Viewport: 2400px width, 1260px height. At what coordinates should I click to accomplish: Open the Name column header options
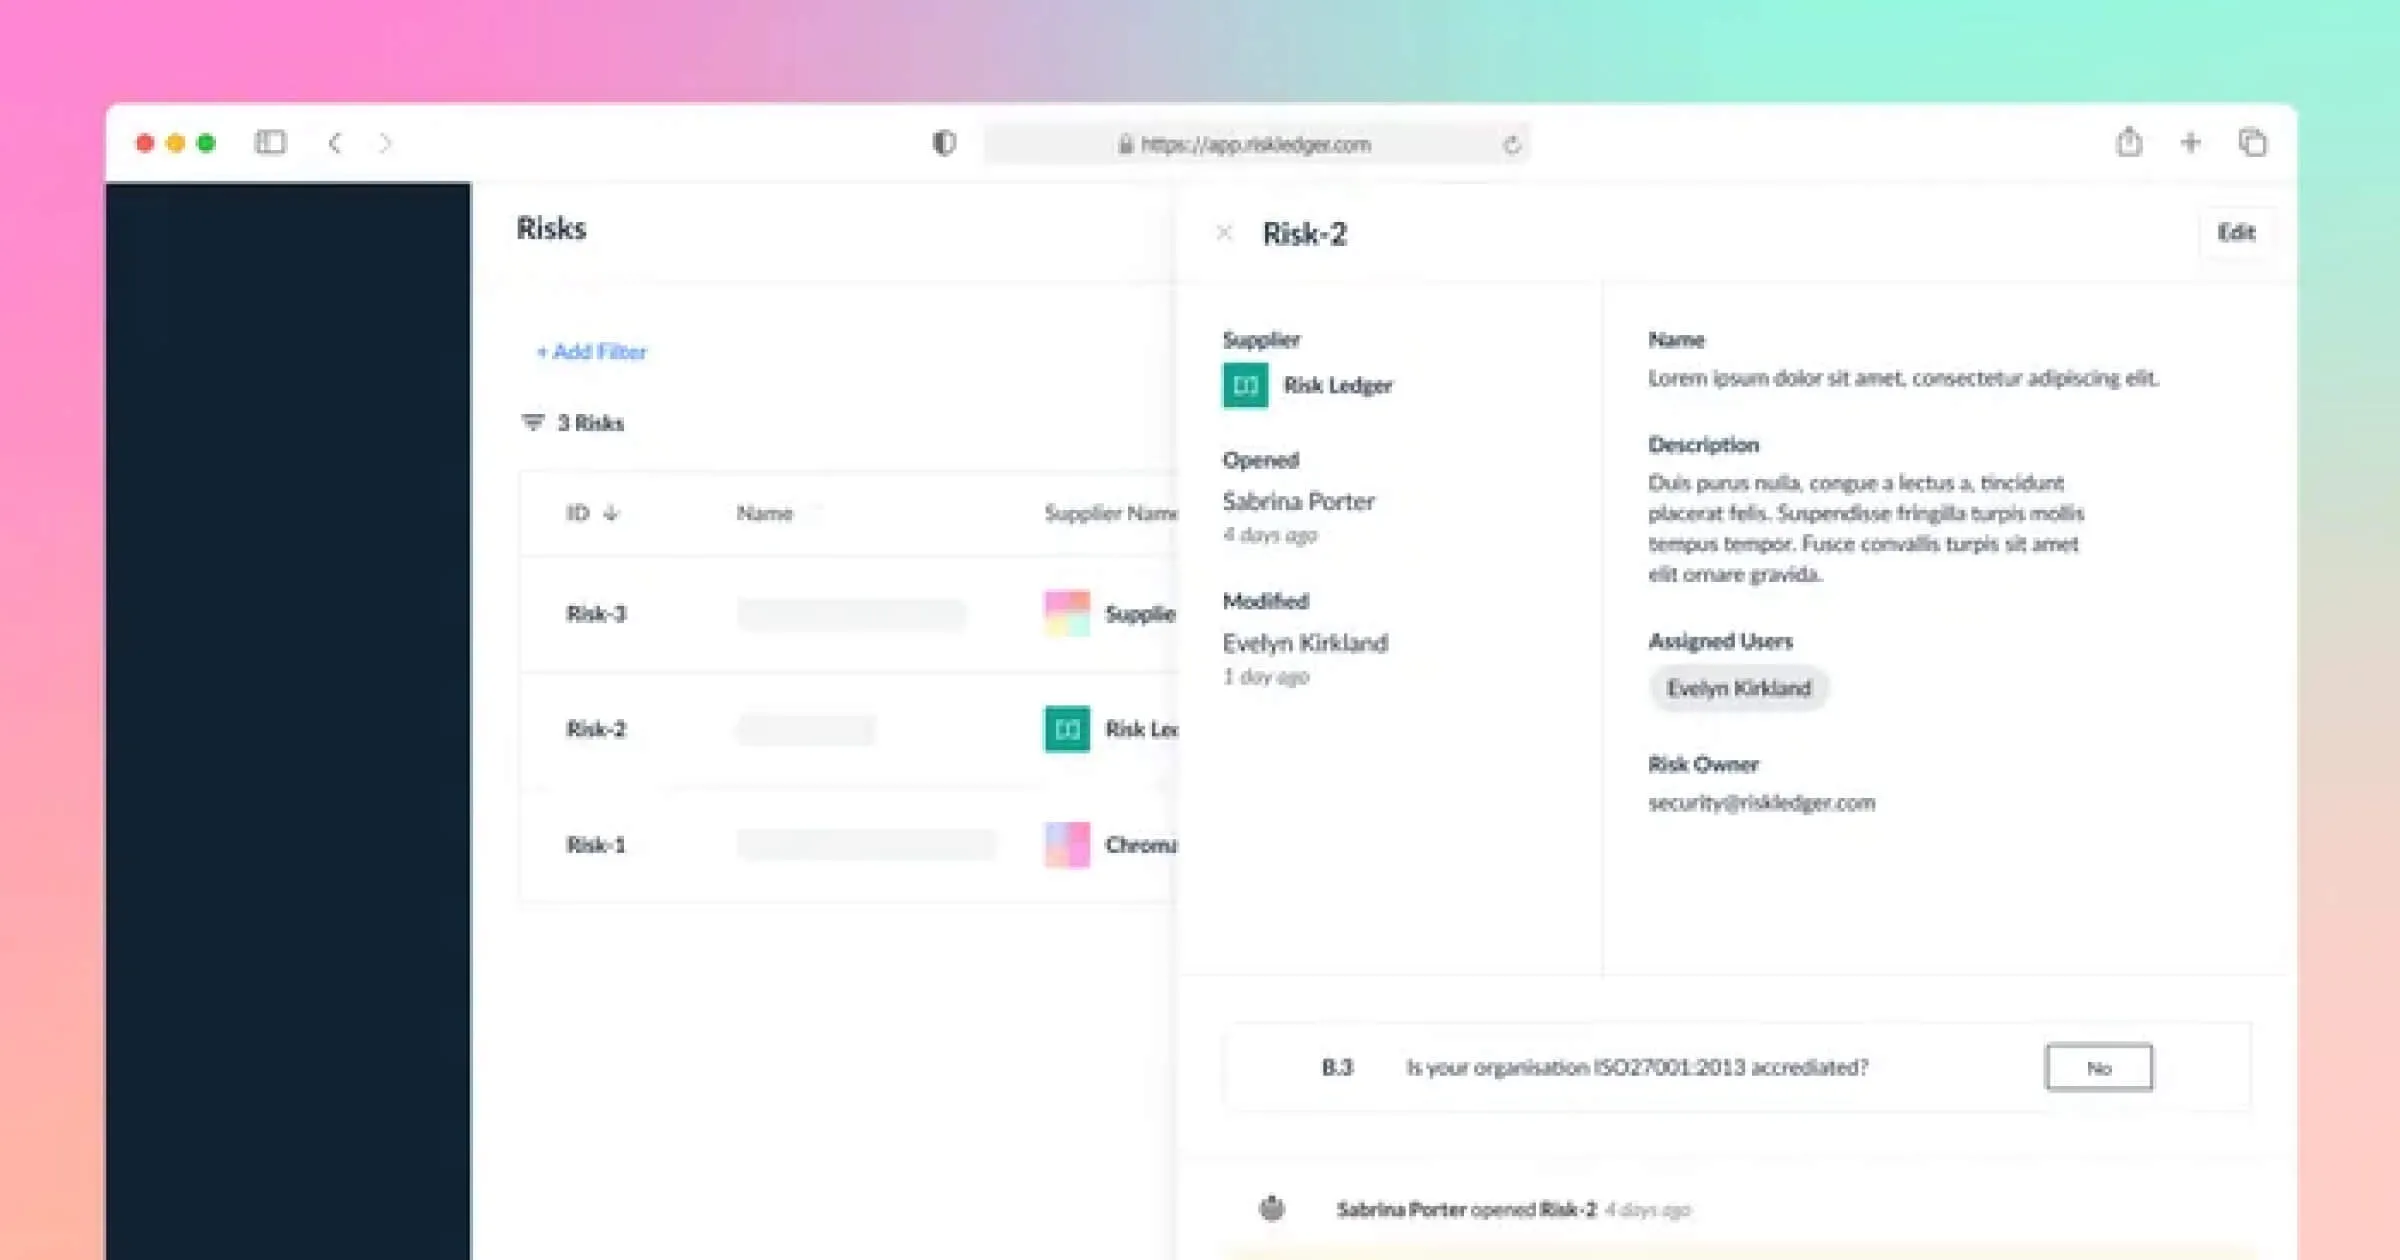click(x=766, y=513)
